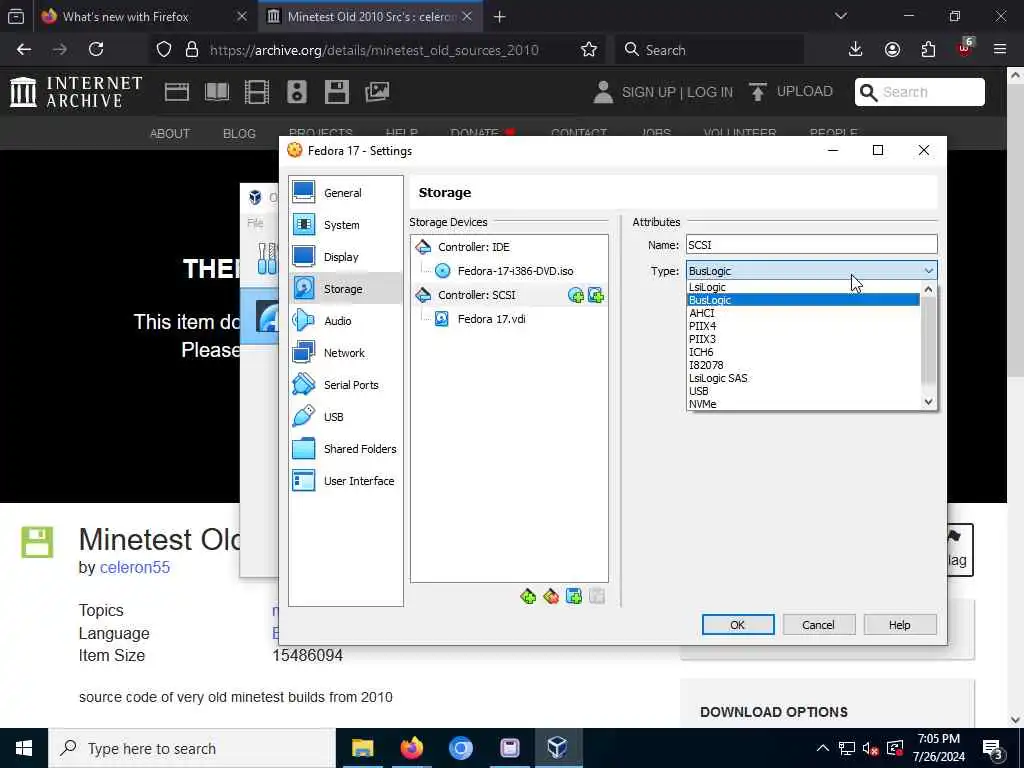
Task: Open the USB settings category
Action: 345,417
